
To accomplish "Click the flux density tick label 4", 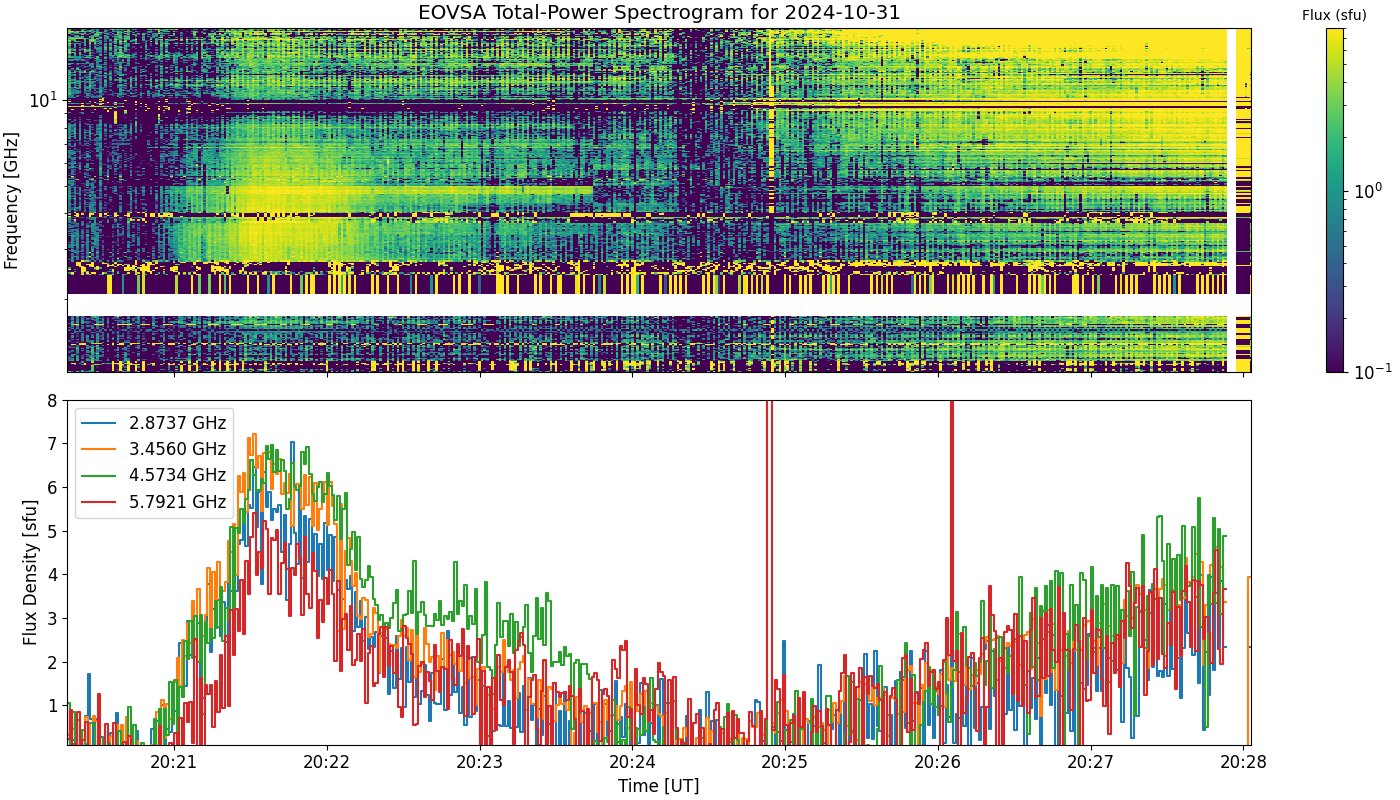I will tap(55, 575).
